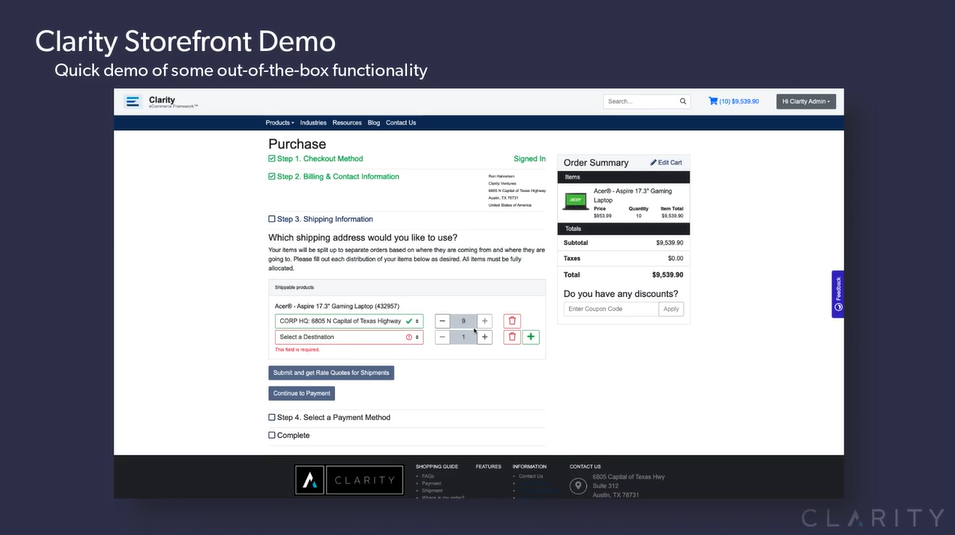This screenshot has height=535, width=955.
Task: Click Step 1. Checkout Method label
Action: (x=320, y=158)
